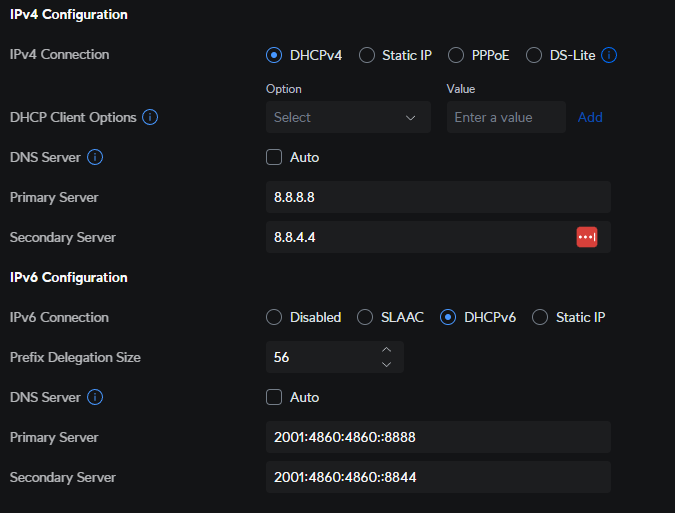Select Static IP for IPv6 Connection

[540, 317]
